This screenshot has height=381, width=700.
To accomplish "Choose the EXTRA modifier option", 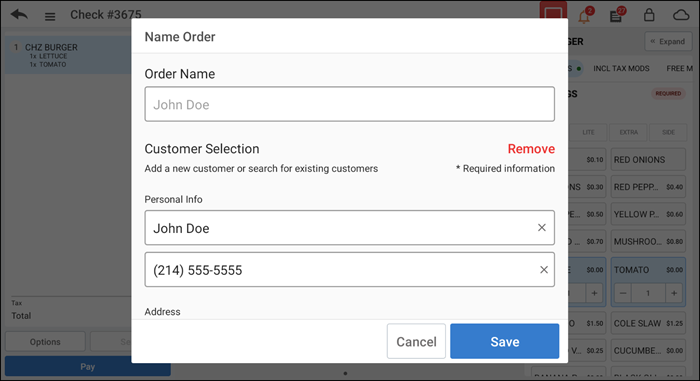I will (x=629, y=132).
